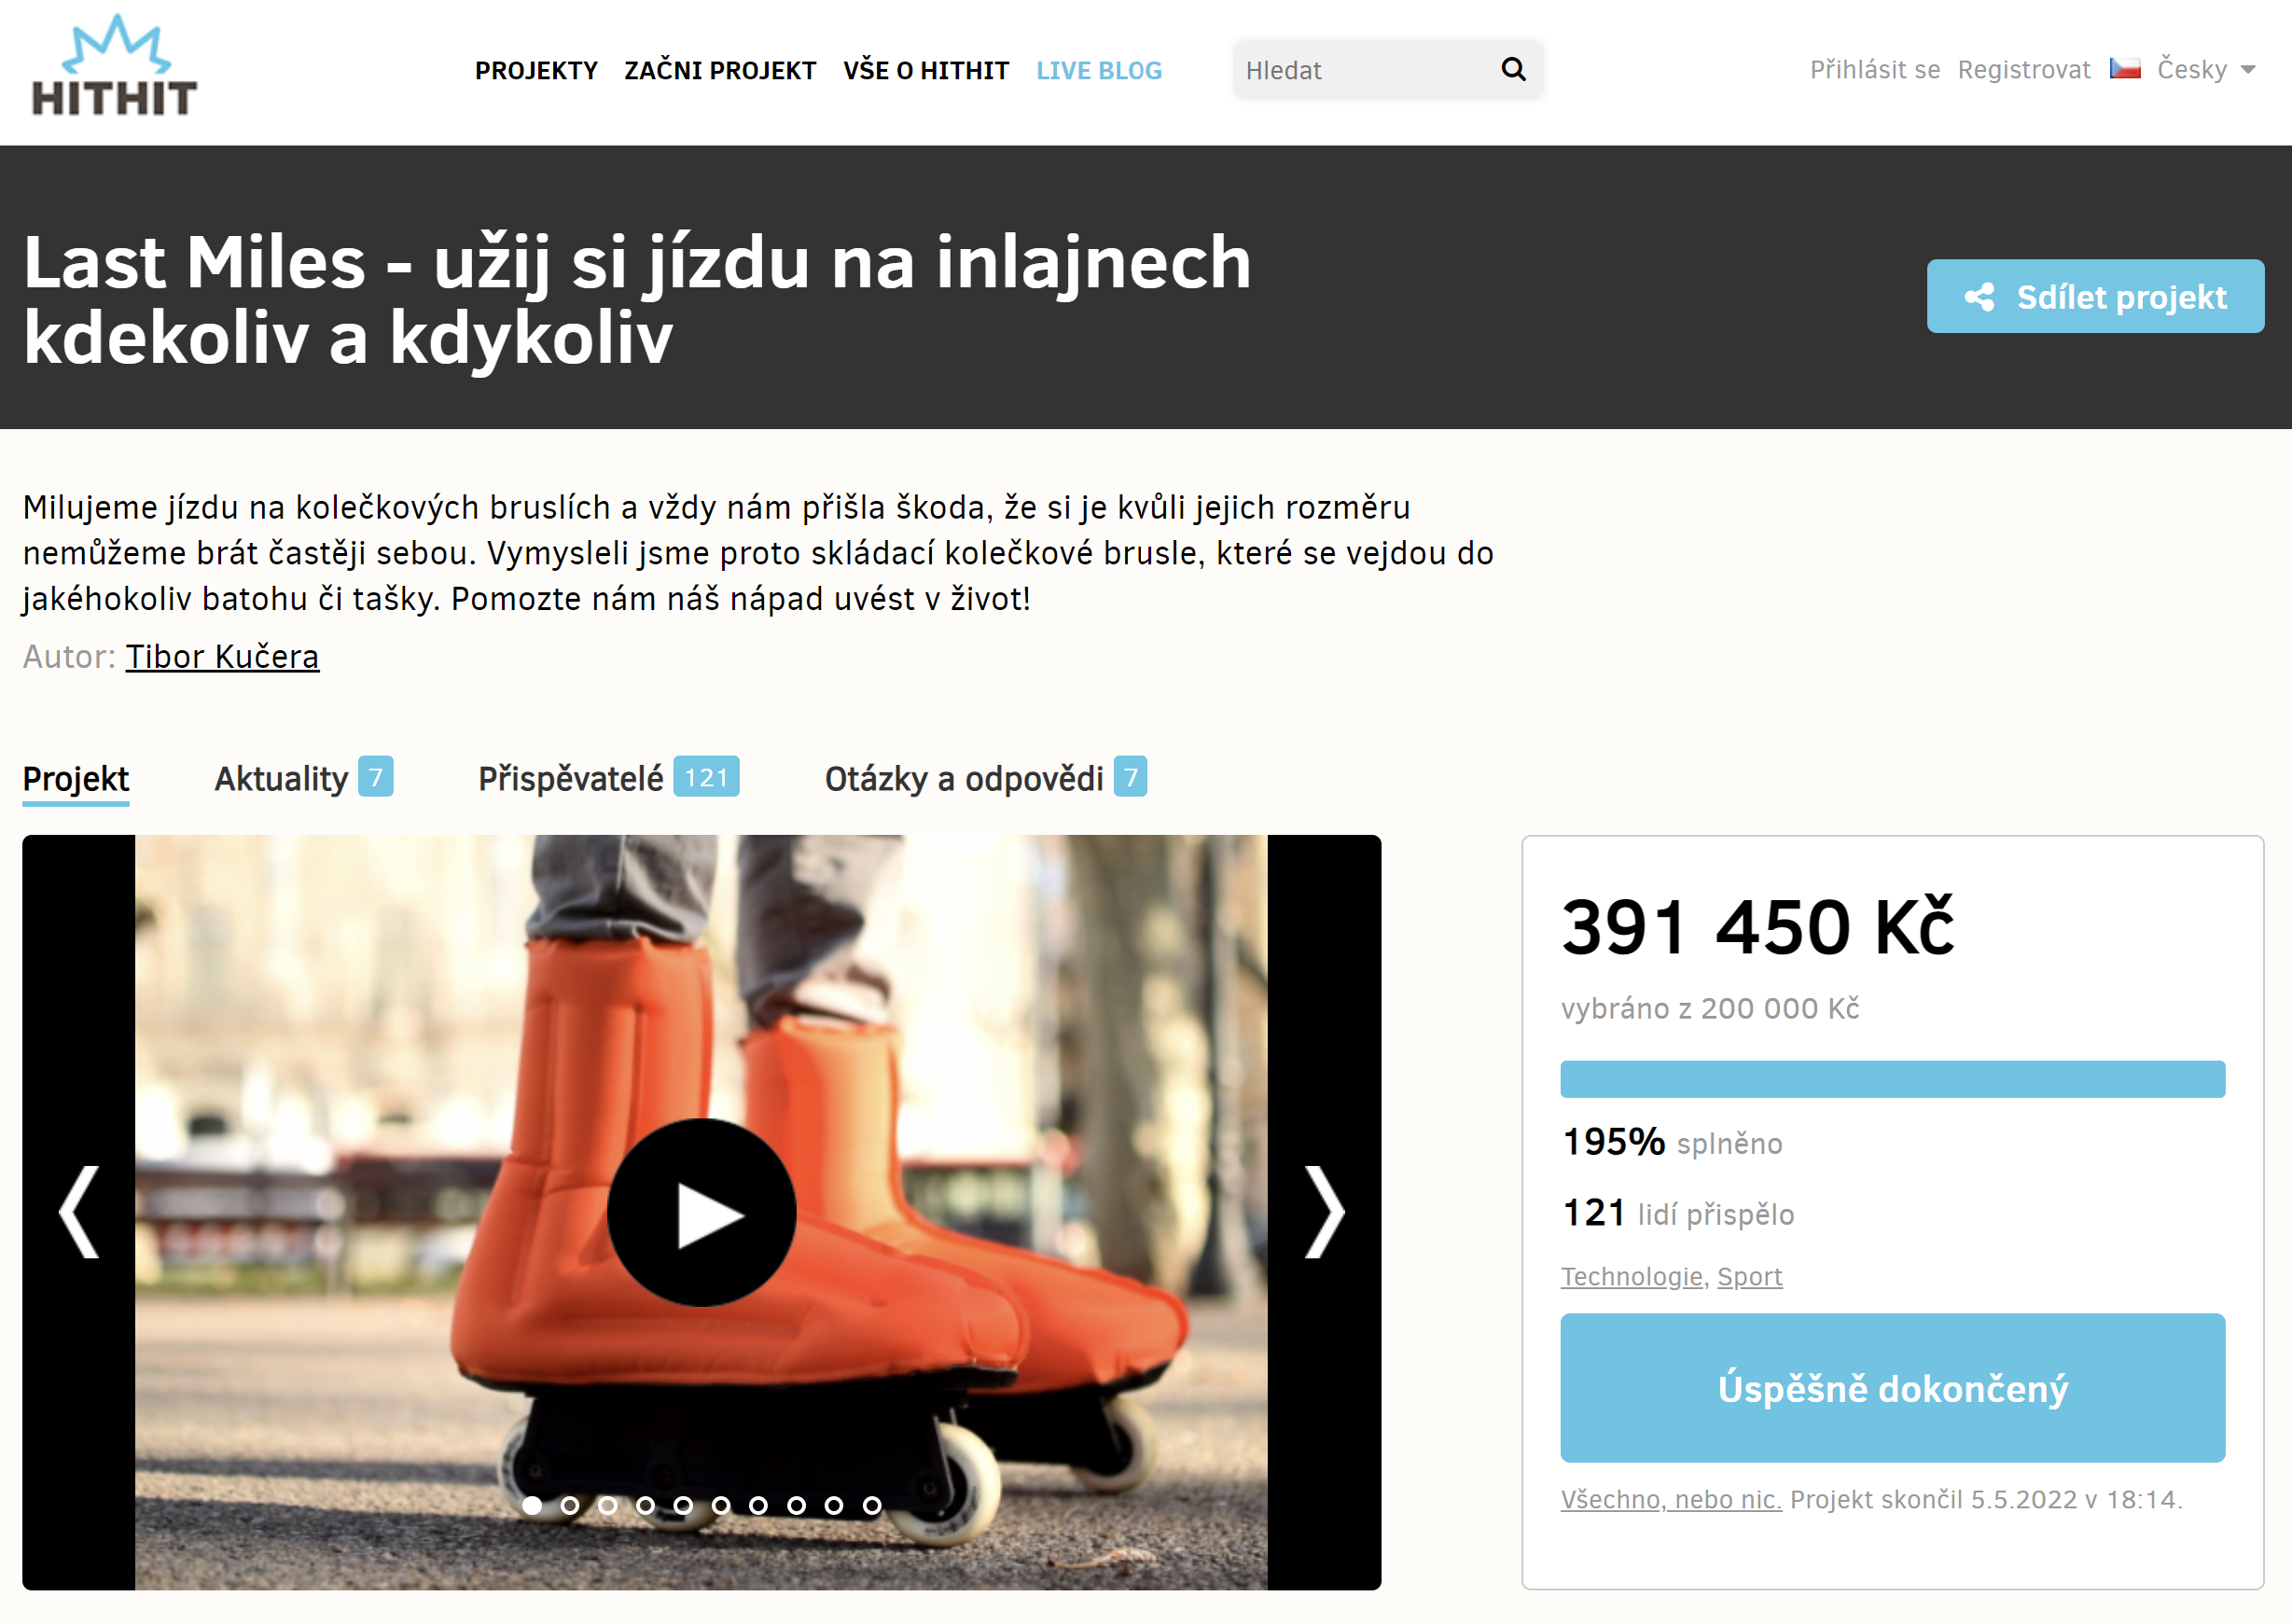Show previous slide with left arrow
The height and width of the screenshot is (1624, 2292).
[x=79, y=1212]
